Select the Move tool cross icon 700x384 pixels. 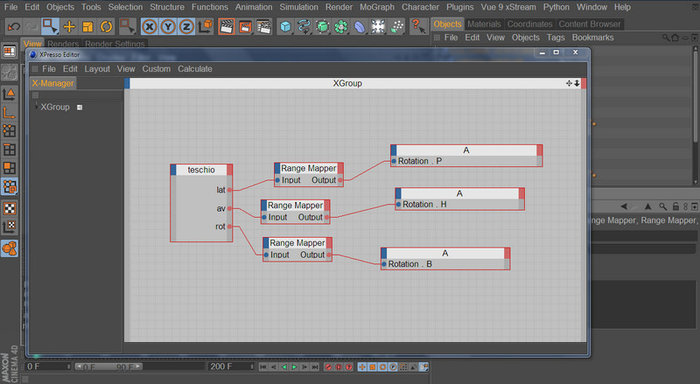[x=69, y=27]
